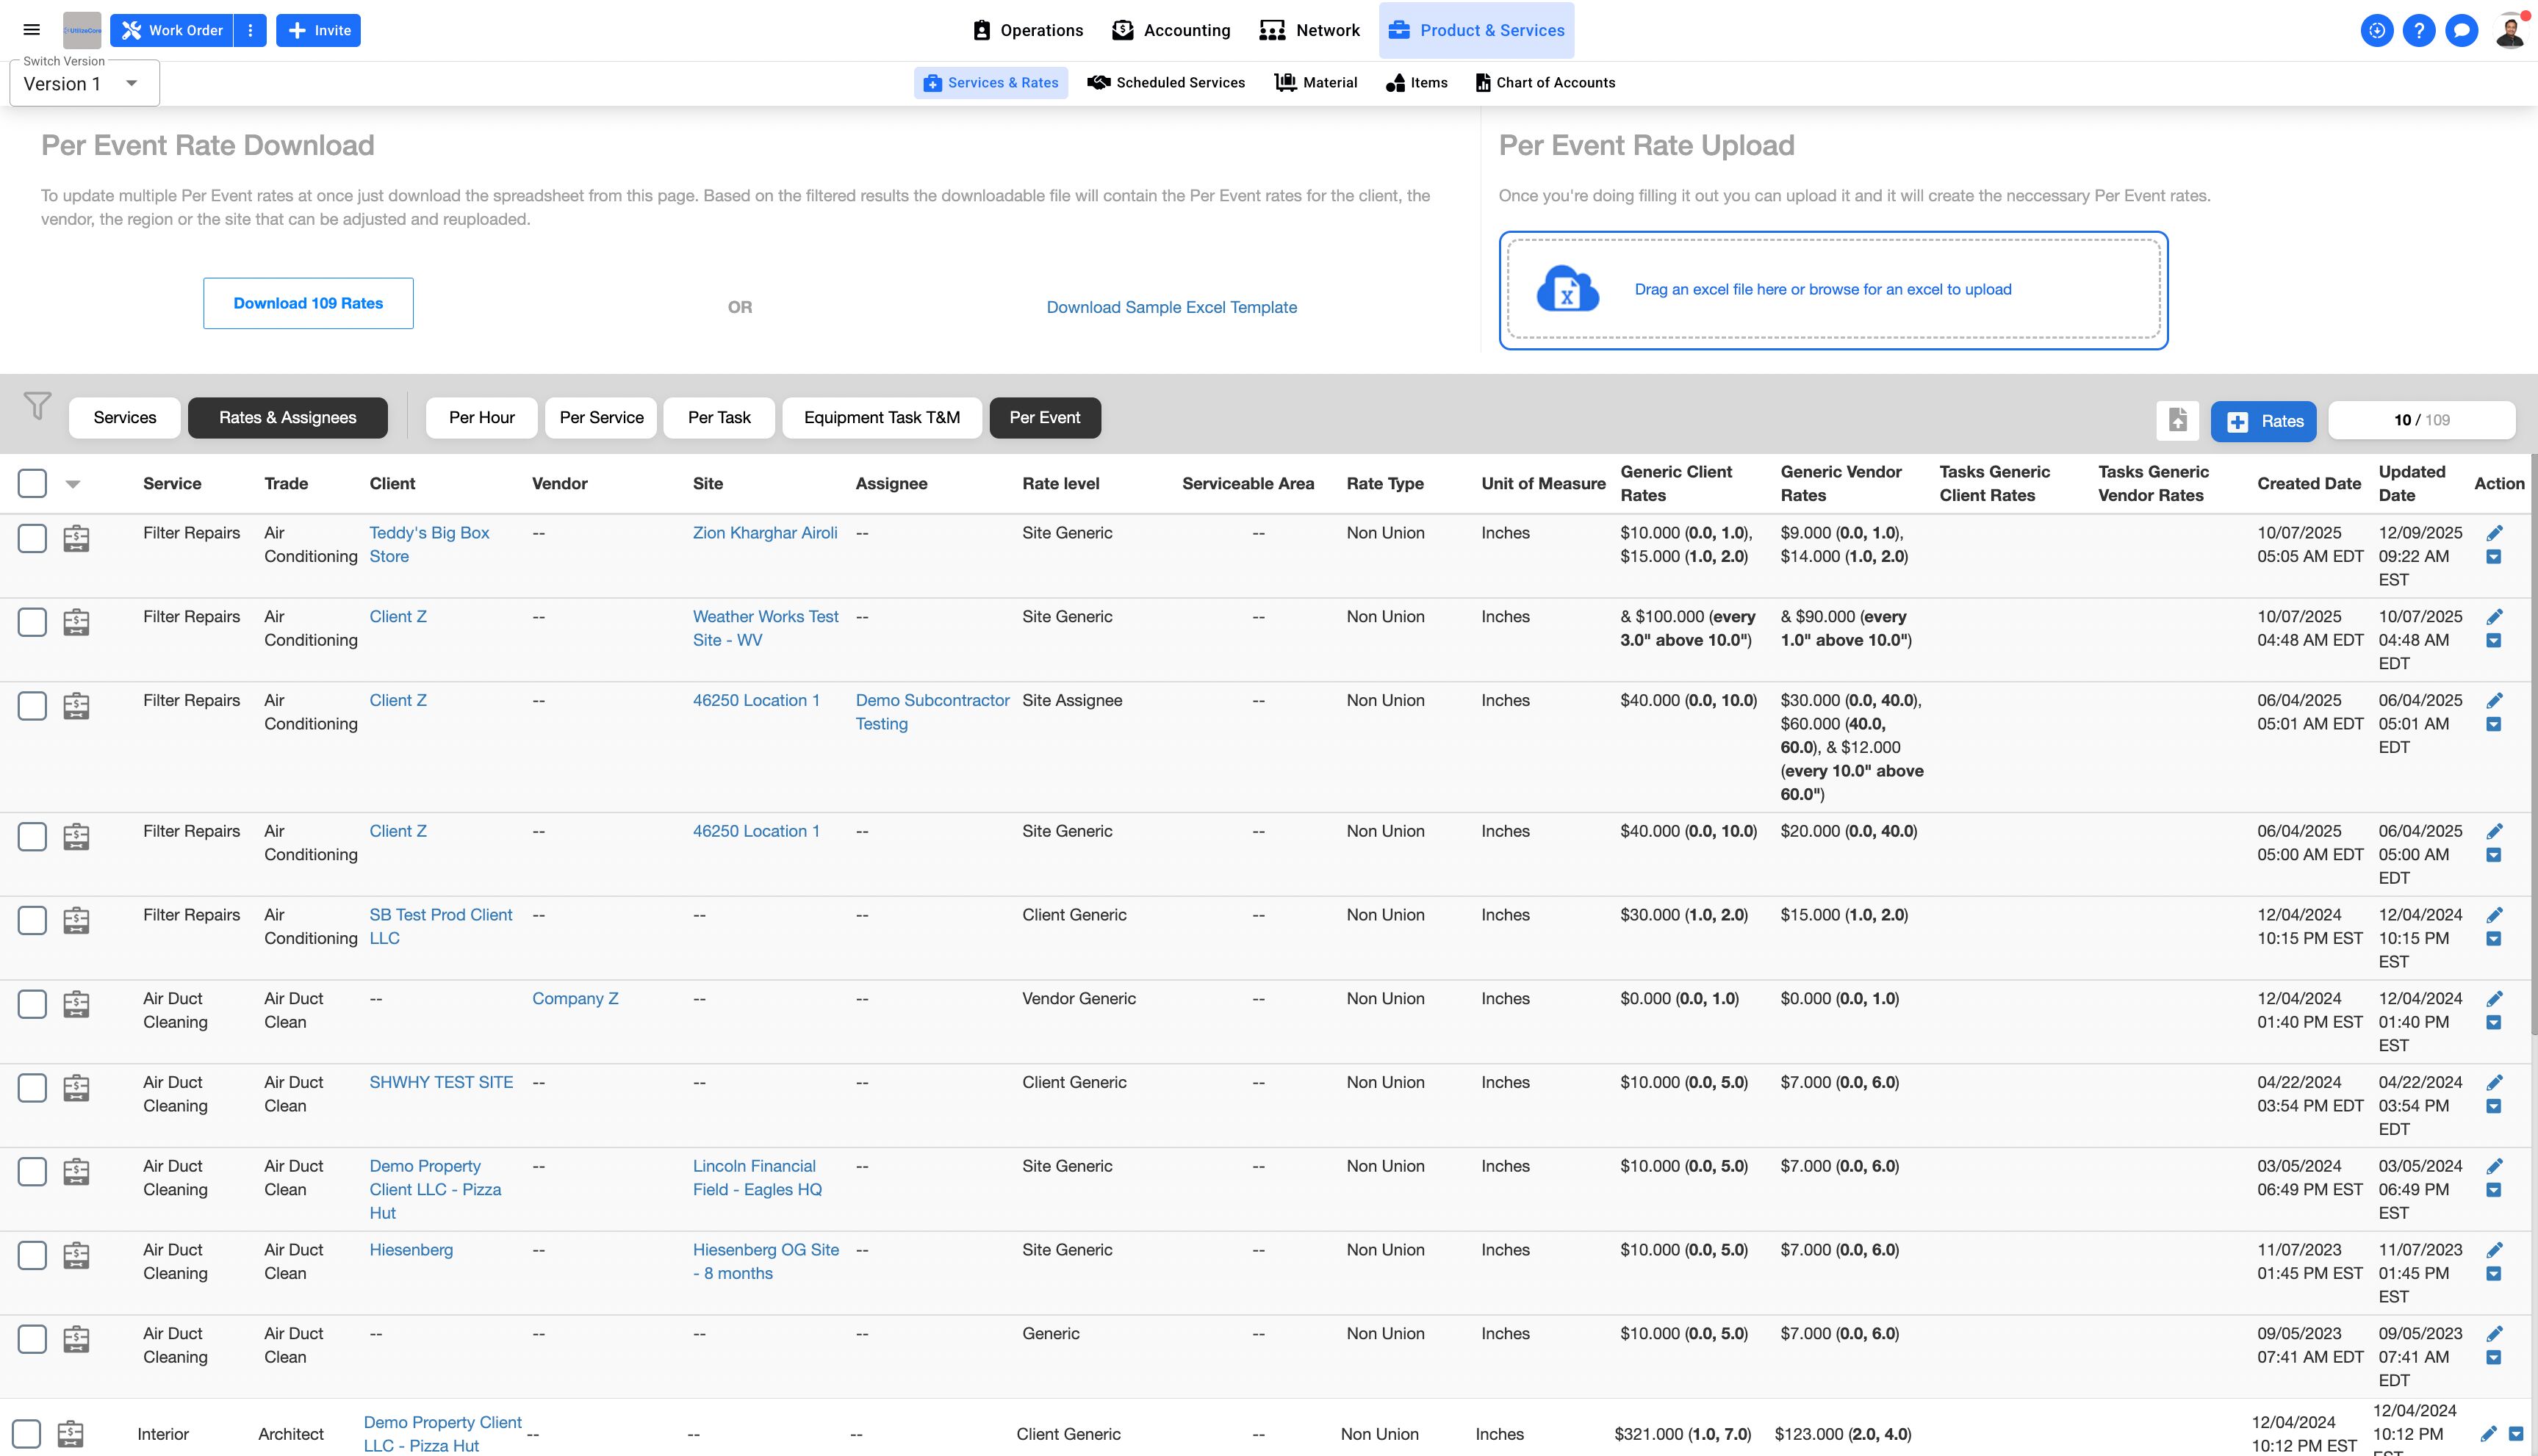Open Download Sample Excel Template link
Image resolution: width=2538 pixels, height=1456 pixels.
coord(1171,307)
